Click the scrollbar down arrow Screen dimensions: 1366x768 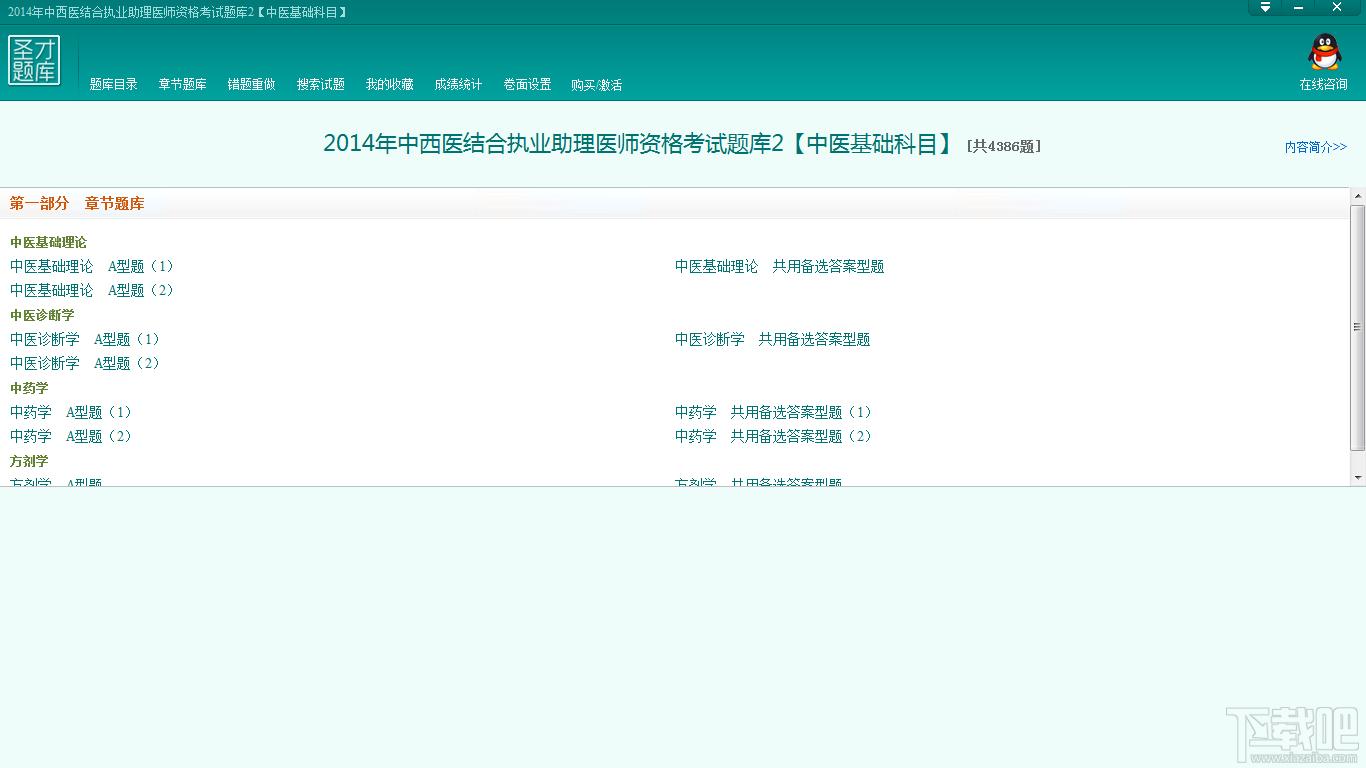click(1357, 478)
